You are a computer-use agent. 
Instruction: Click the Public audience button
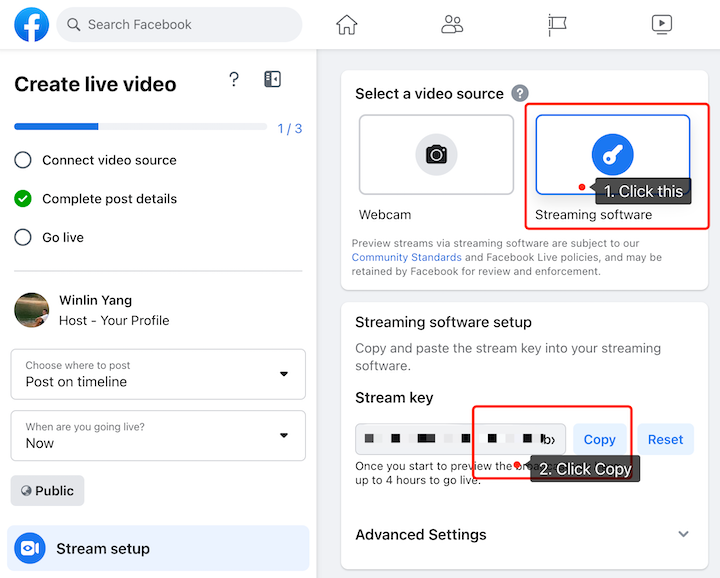pyautogui.click(x=47, y=491)
